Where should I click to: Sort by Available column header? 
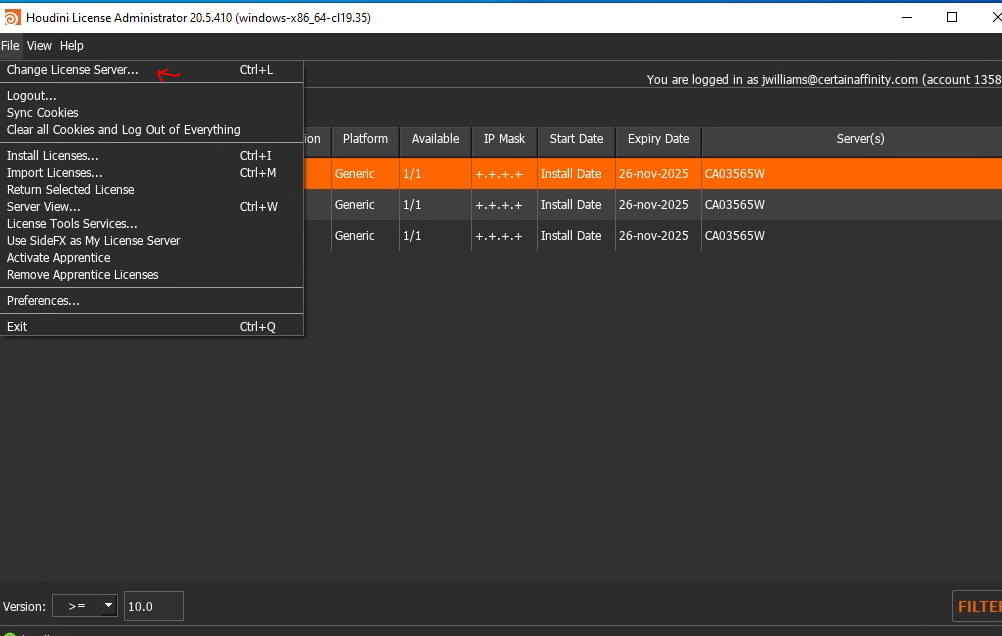(435, 139)
